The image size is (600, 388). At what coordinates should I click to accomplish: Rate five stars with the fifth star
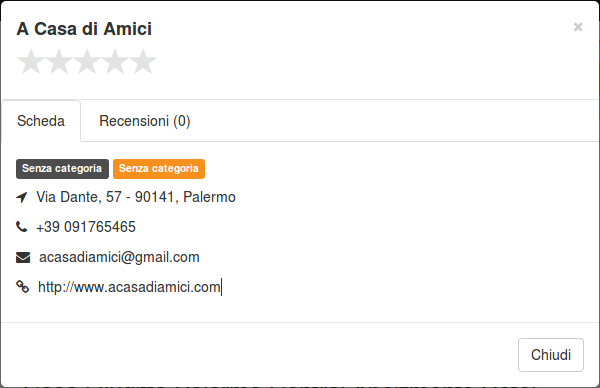pos(143,61)
